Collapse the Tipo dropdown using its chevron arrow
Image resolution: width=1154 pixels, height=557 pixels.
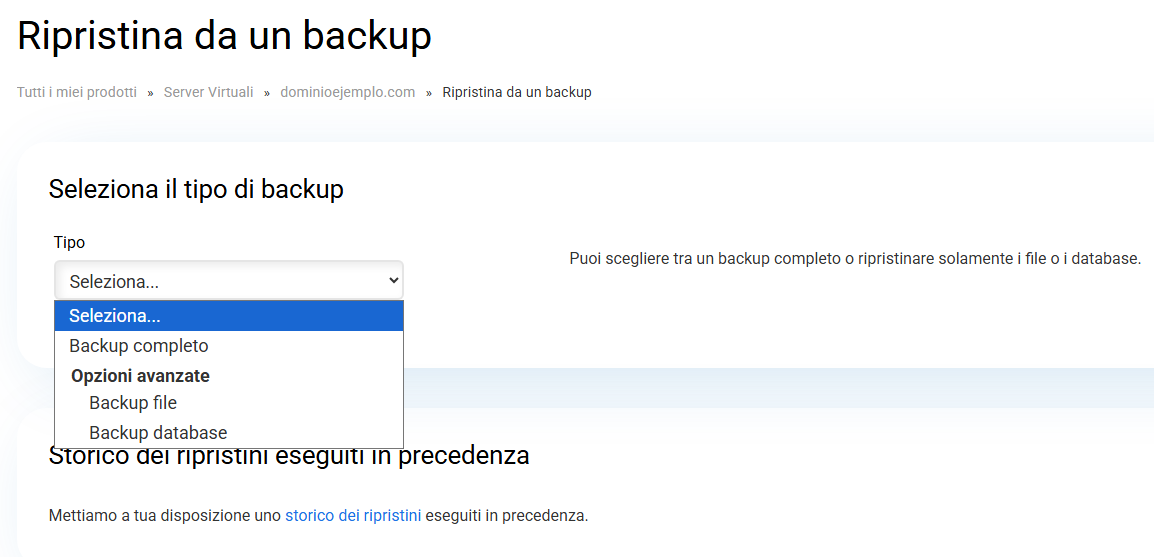click(x=393, y=281)
